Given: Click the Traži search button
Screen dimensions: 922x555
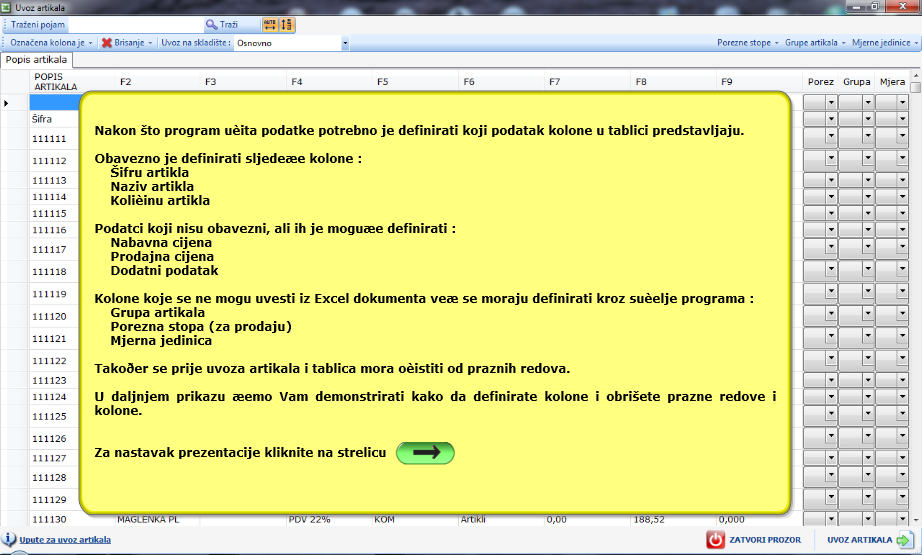Looking at the screenshot, I should (x=222, y=25).
